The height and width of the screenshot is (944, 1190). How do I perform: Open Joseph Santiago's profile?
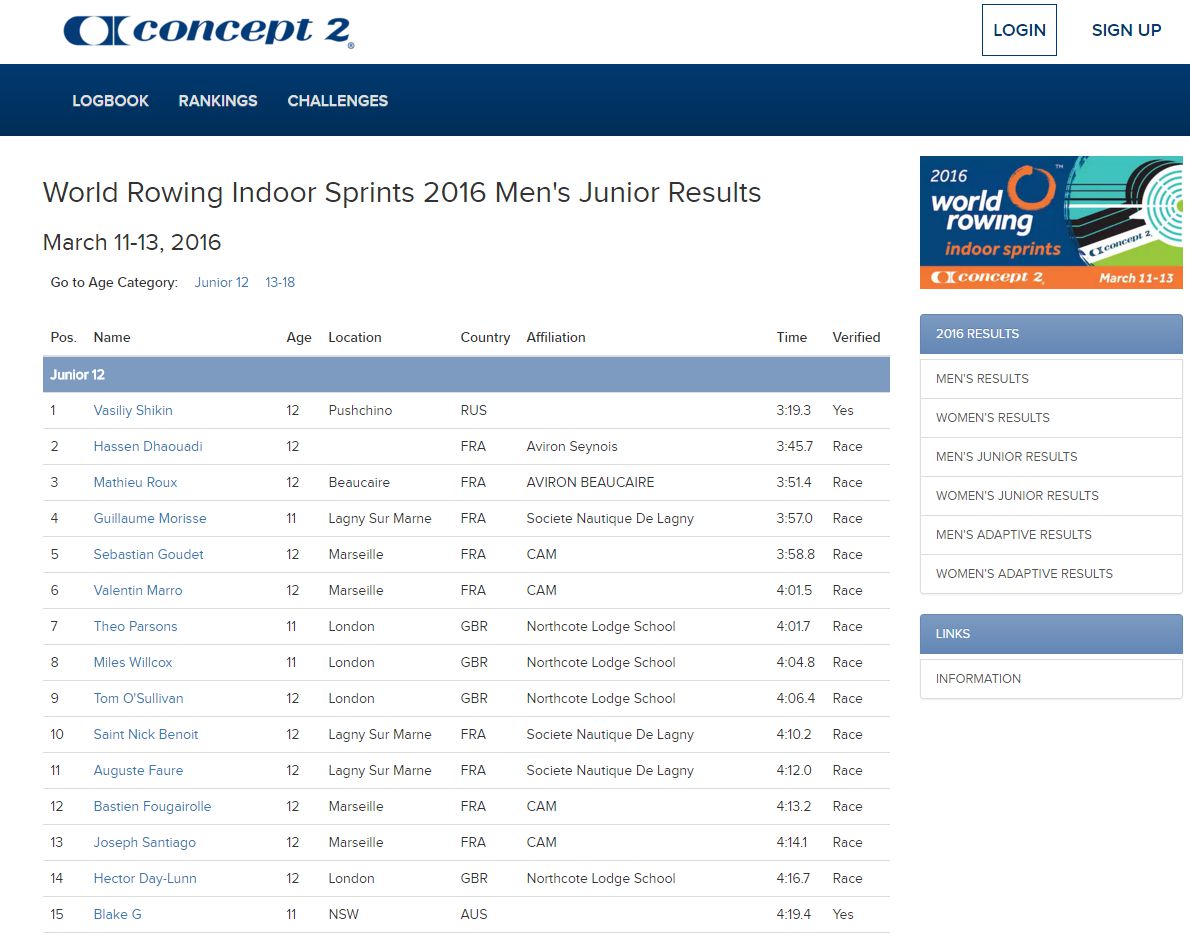coord(144,842)
